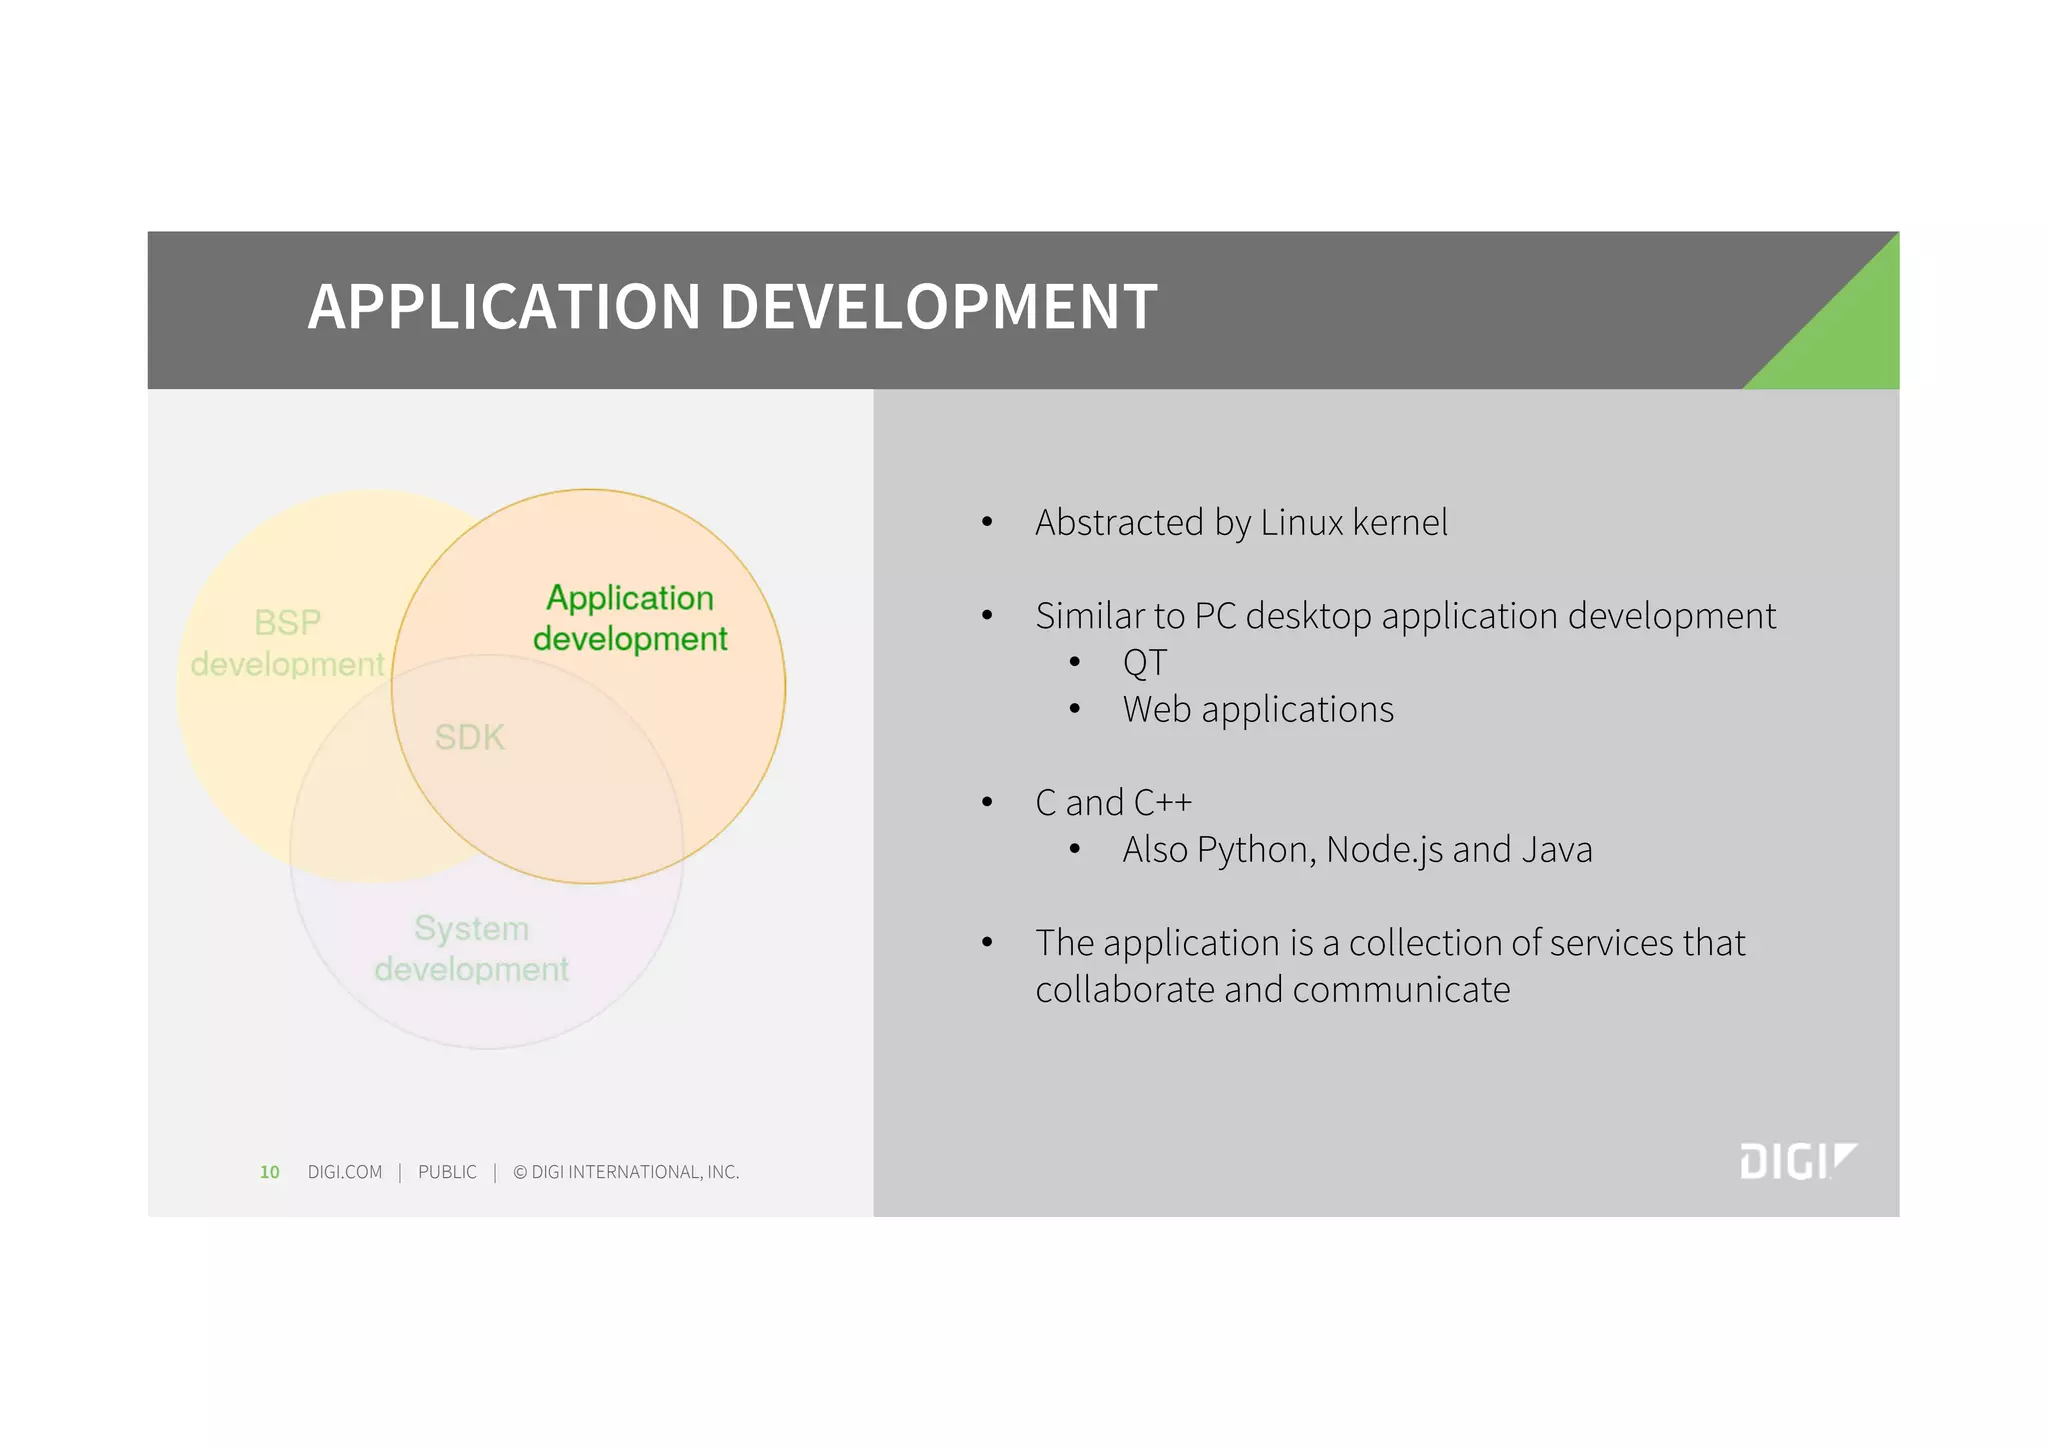Select the Web applications sub-bullet
Viewport: 2048px width, 1448px height.
[x=1257, y=710]
